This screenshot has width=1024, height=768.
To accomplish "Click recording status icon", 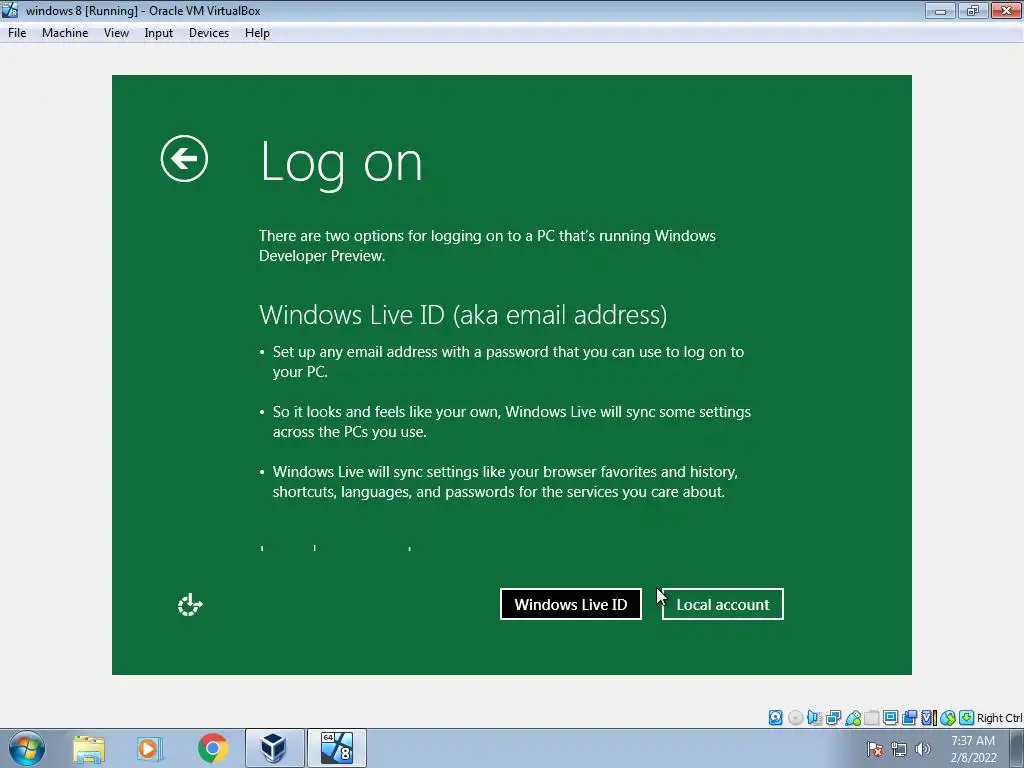I will (909, 718).
